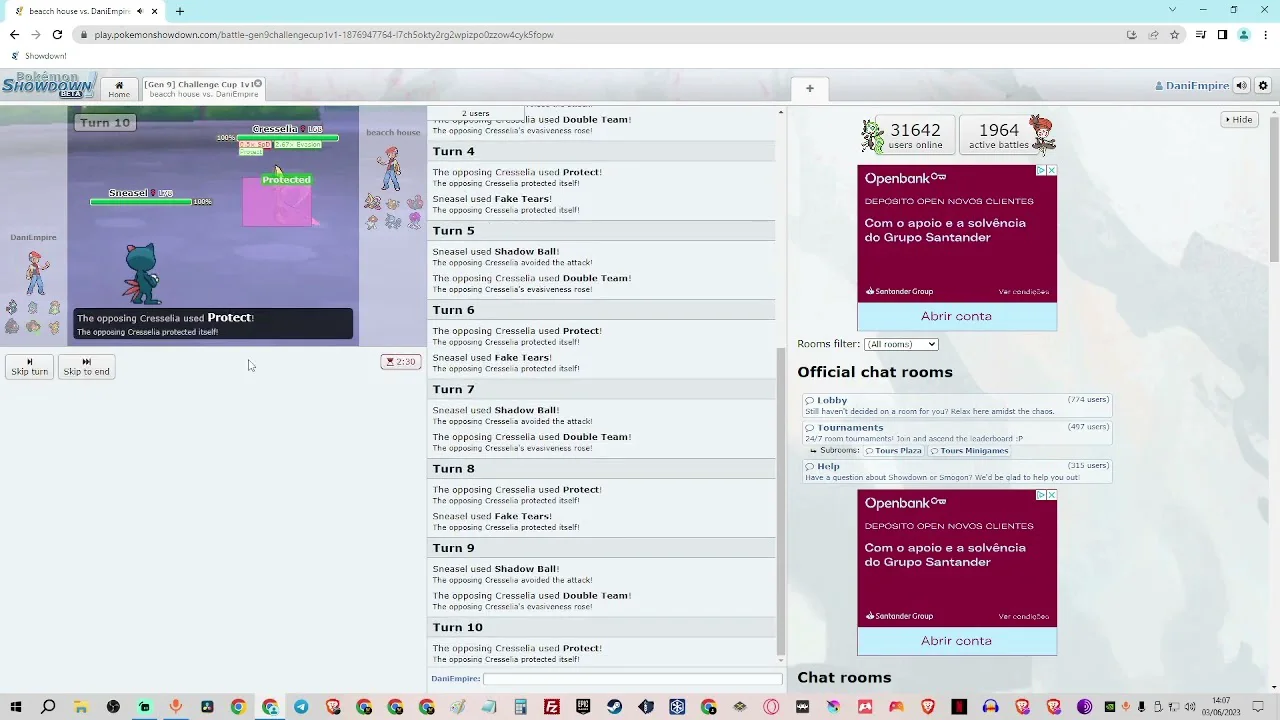1280x720 pixels.
Task: Bookmark this page with star icon
Action: click(1175, 35)
